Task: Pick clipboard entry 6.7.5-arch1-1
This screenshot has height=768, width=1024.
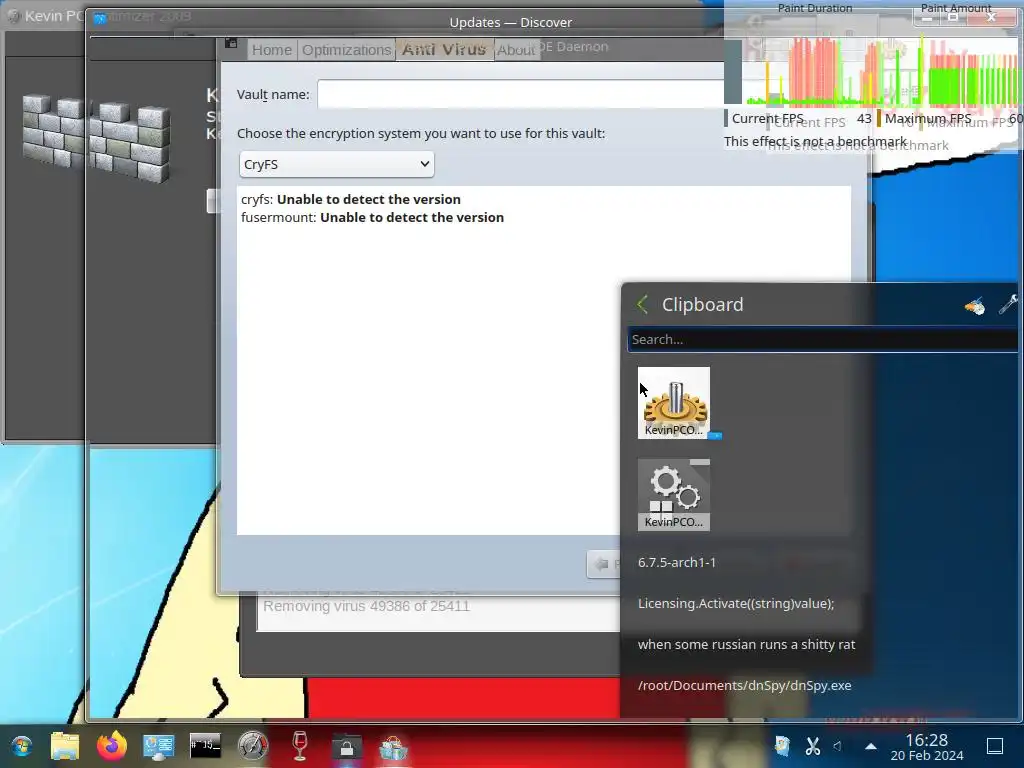Action: pyautogui.click(x=677, y=562)
